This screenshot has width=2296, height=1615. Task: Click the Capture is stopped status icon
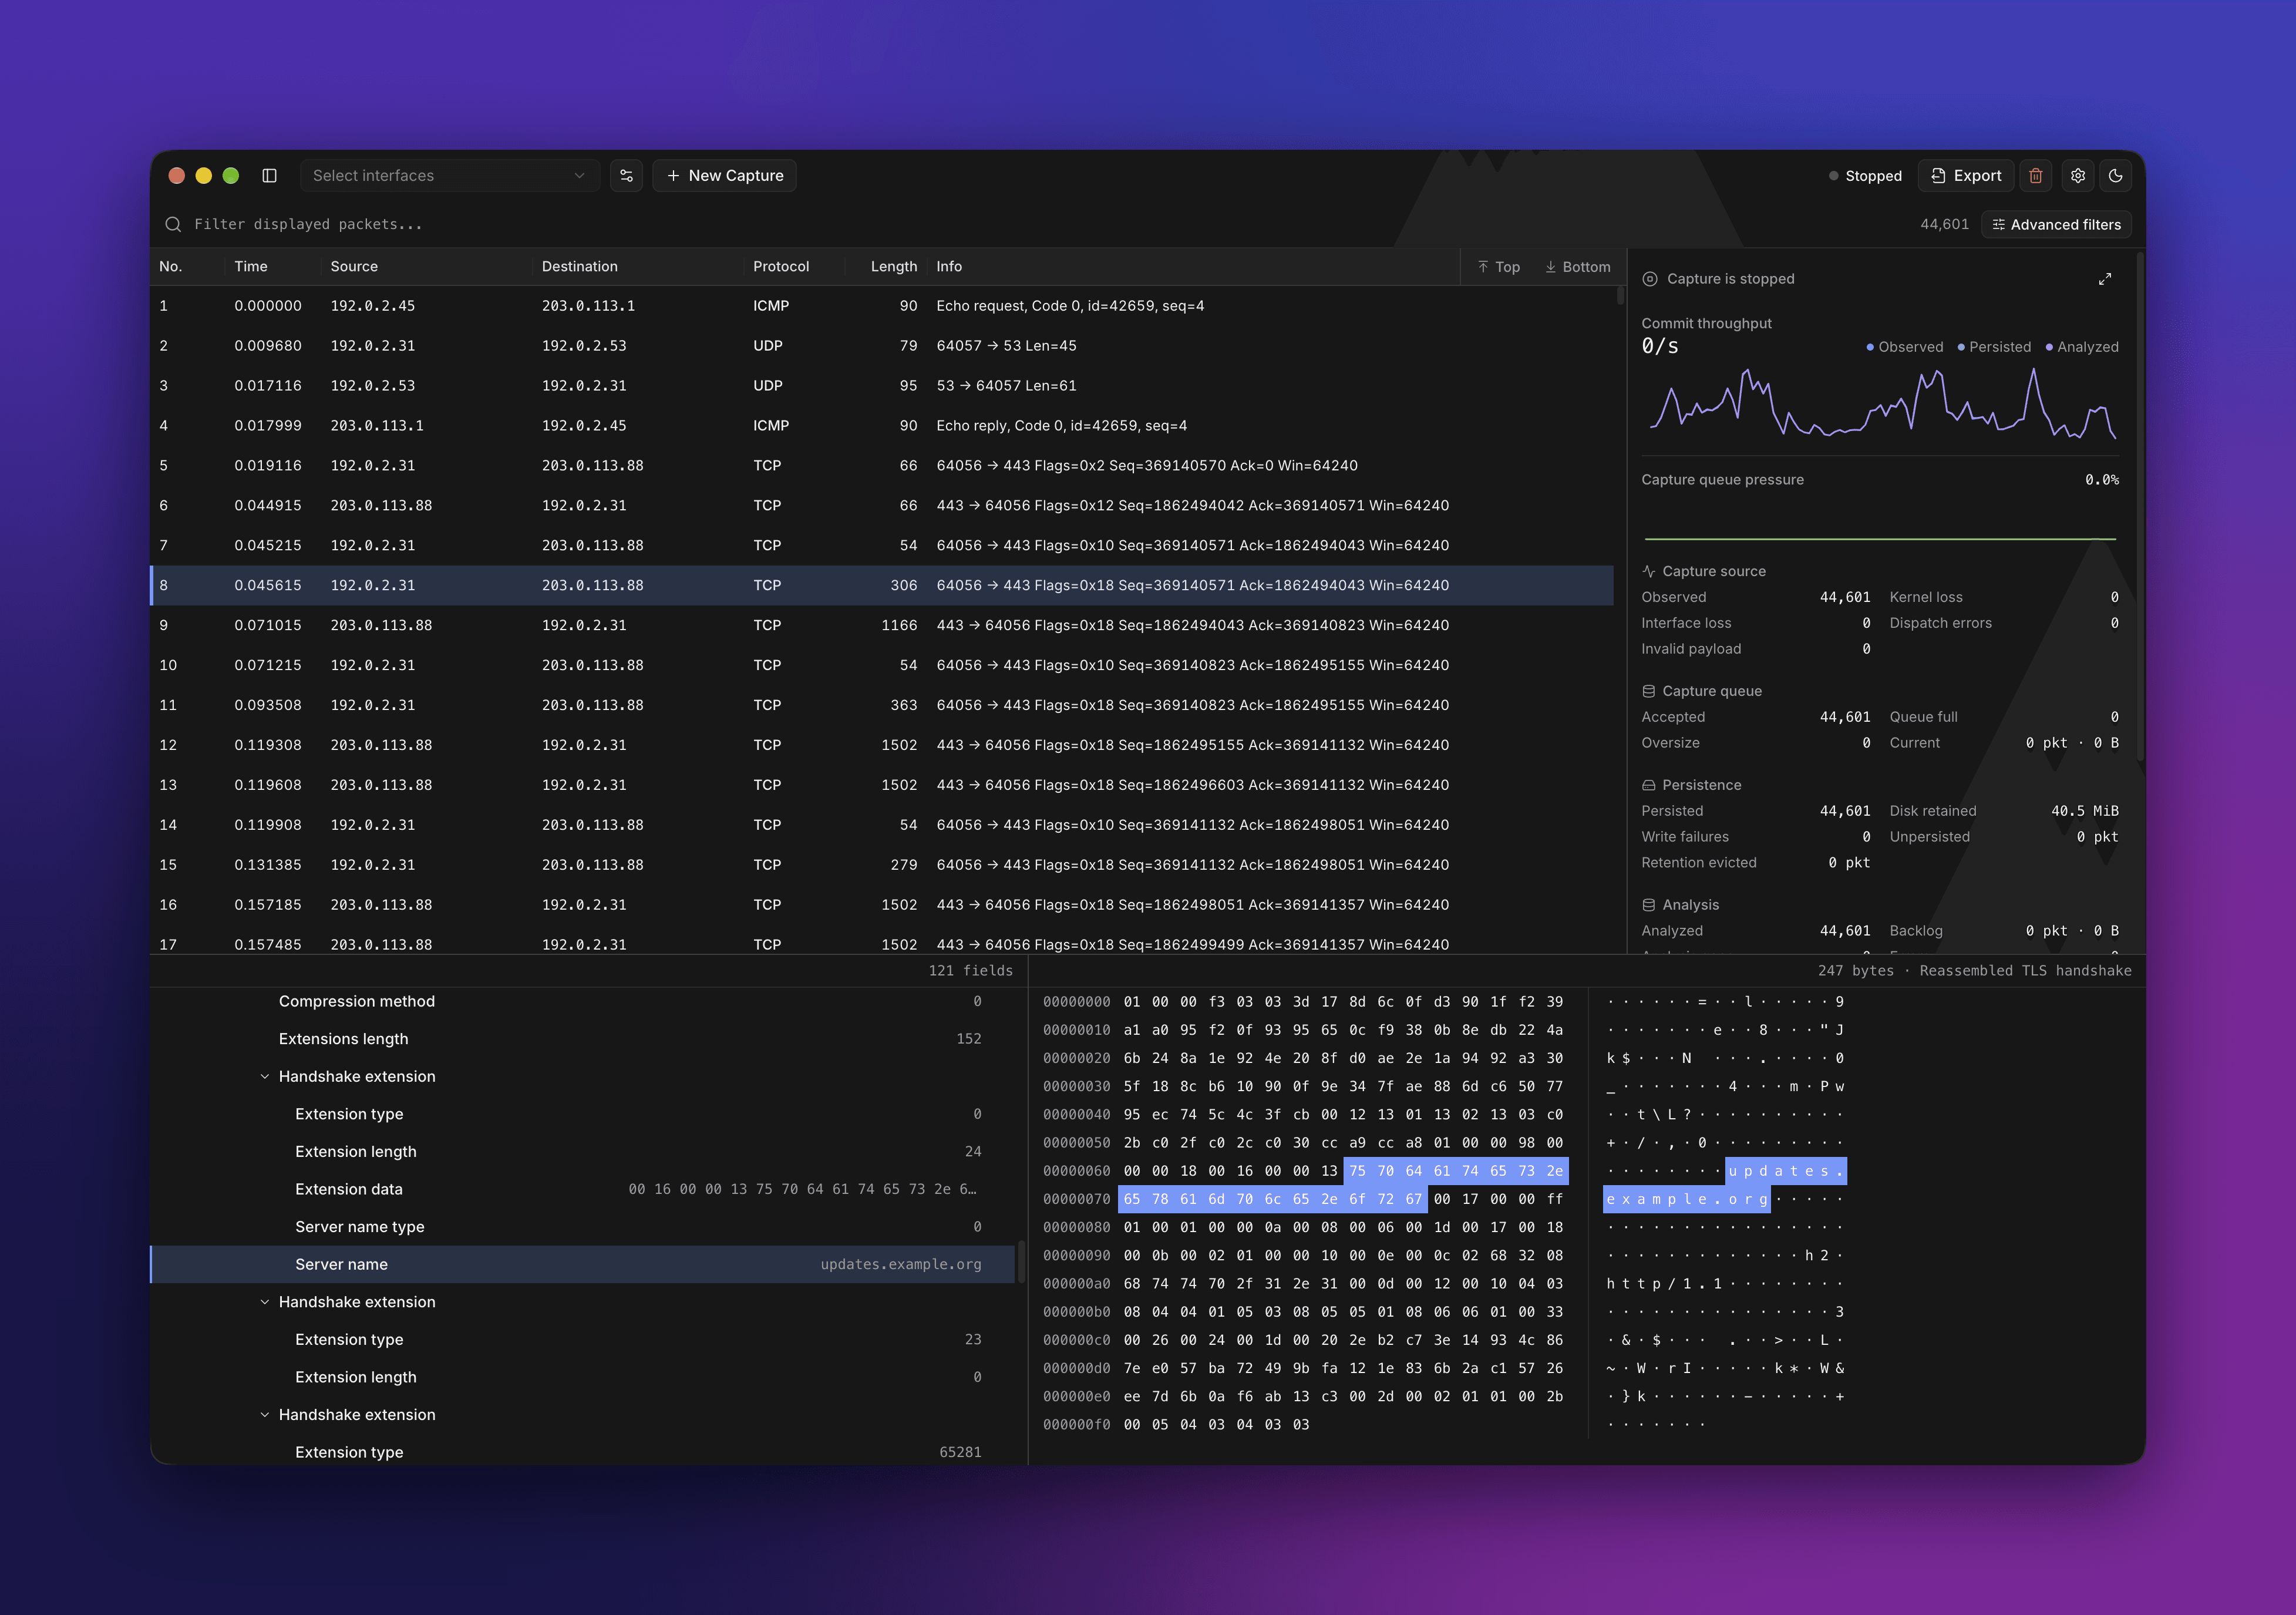pos(1650,279)
